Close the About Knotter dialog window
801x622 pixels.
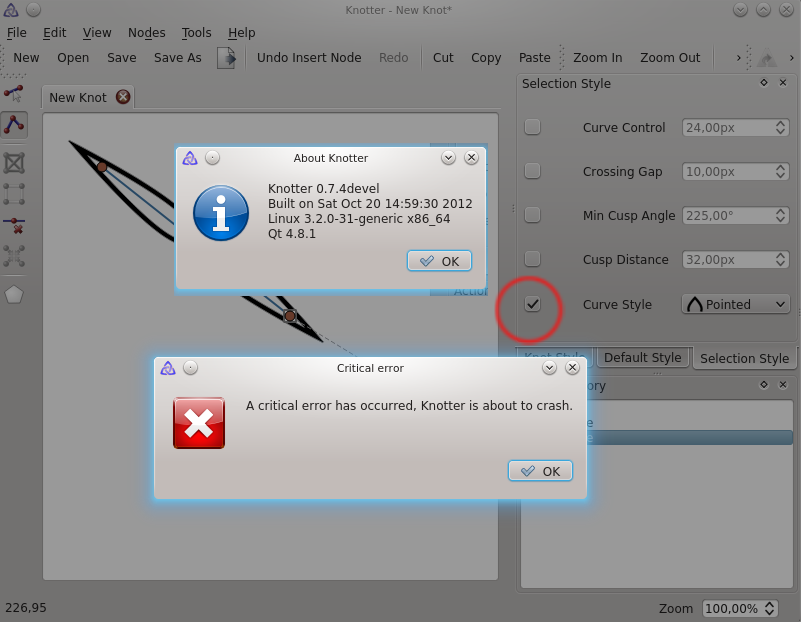(x=471, y=157)
